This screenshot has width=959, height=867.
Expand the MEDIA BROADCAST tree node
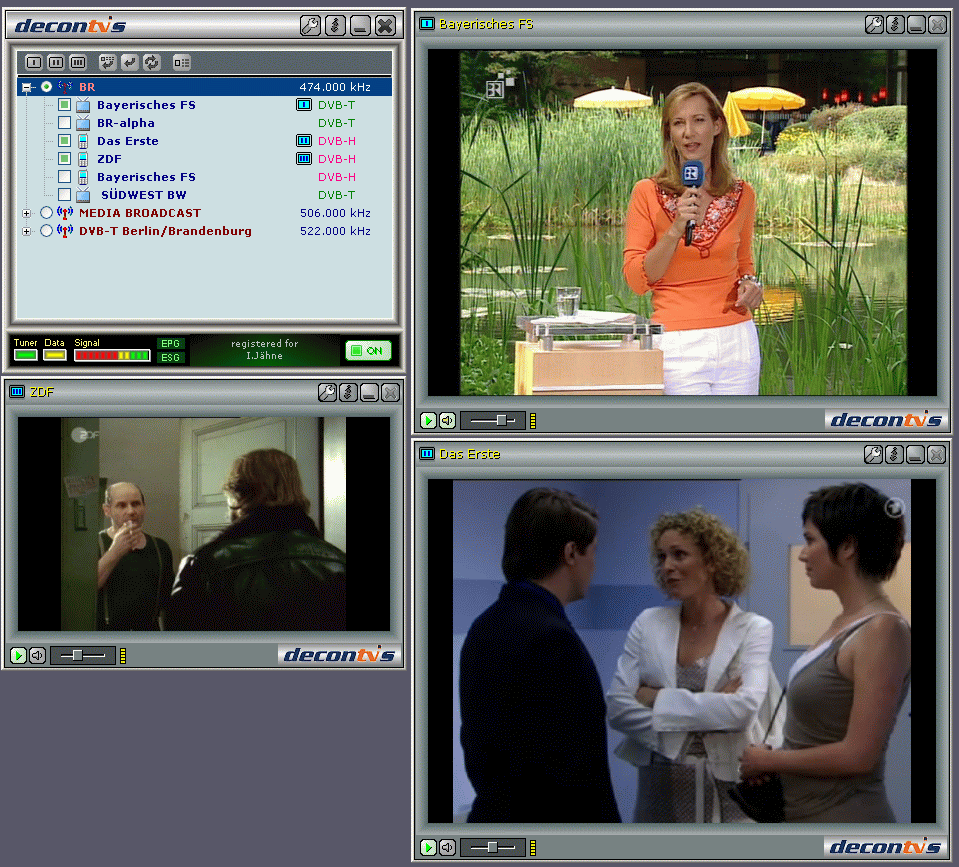click(x=26, y=213)
